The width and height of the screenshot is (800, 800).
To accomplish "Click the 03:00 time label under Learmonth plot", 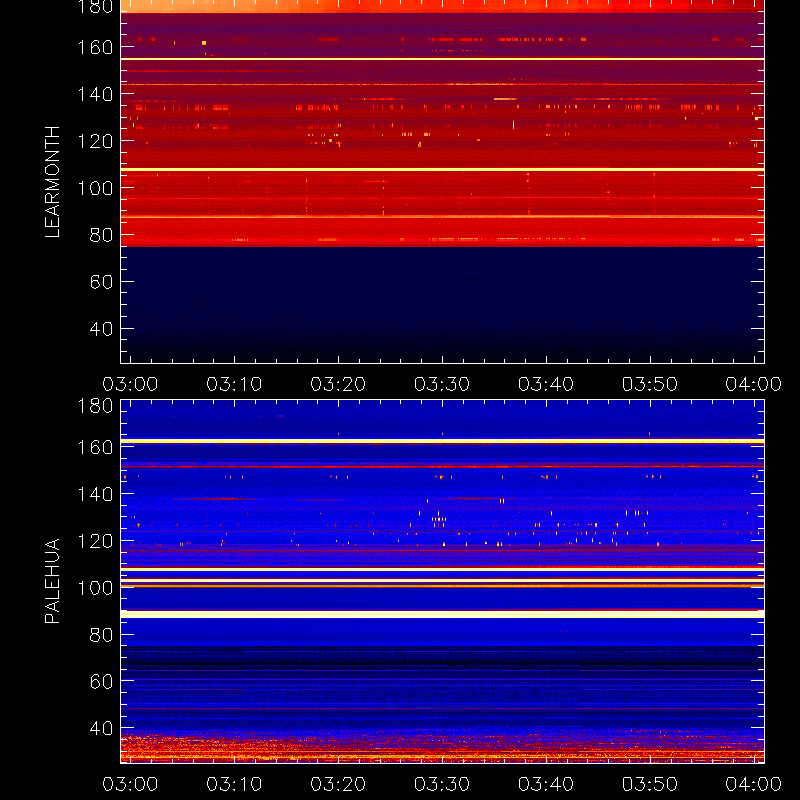I will pos(130,384).
